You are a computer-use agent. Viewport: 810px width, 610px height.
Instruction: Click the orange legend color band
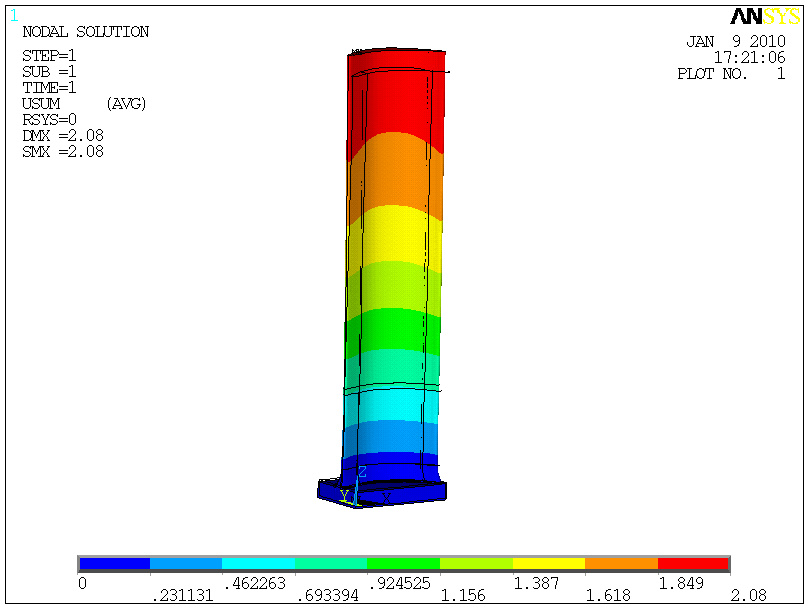point(621,564)
